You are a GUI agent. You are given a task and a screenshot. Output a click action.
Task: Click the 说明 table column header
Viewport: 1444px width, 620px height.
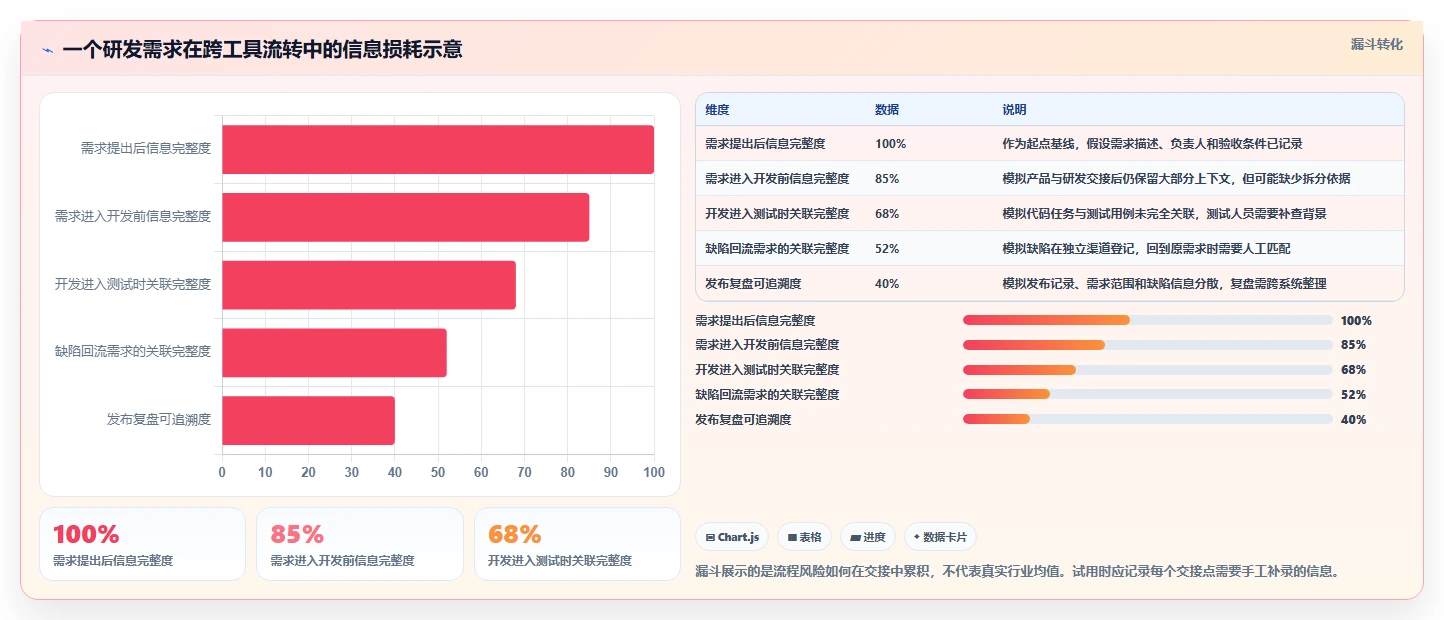pos(1014,110)
